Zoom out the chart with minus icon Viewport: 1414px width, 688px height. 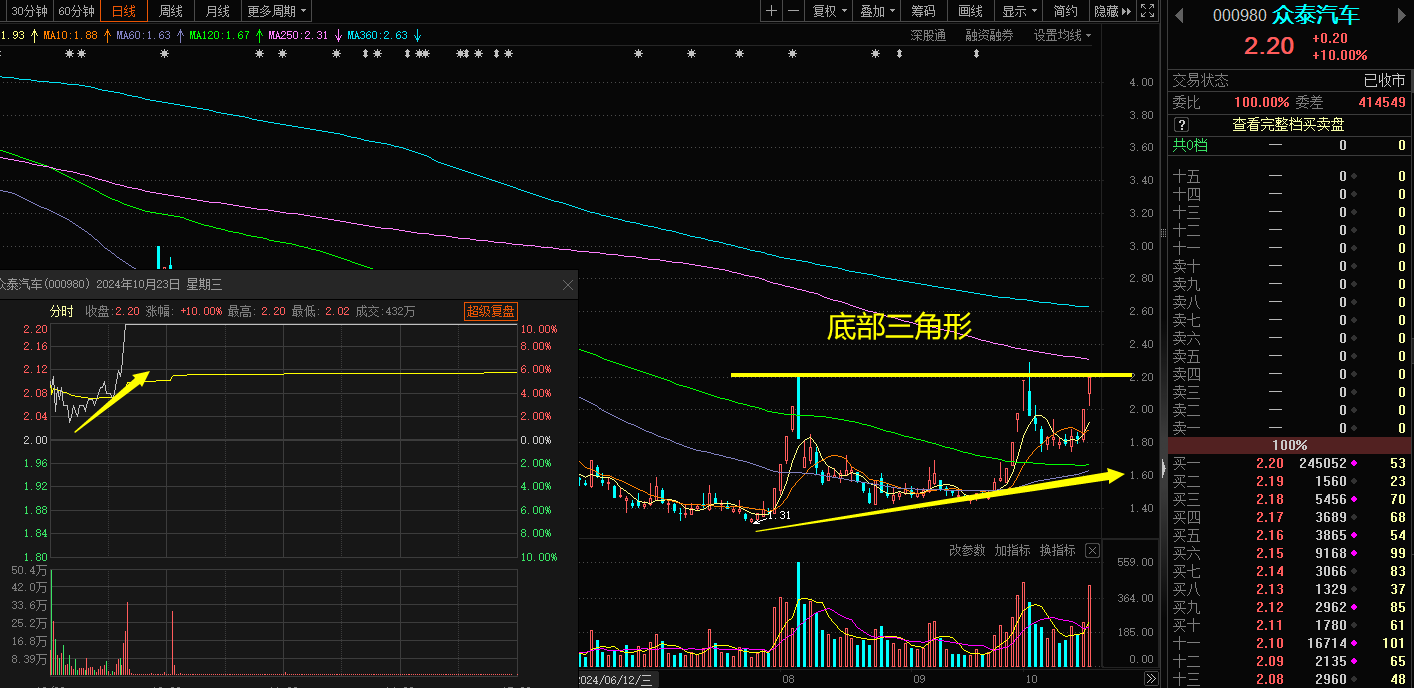(x=793, y=11)
